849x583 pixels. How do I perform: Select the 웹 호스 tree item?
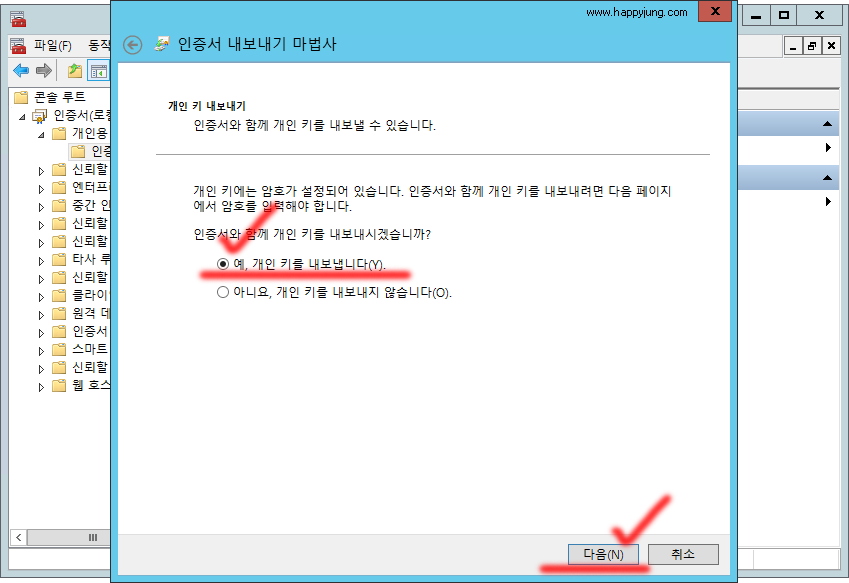[85, 385]
